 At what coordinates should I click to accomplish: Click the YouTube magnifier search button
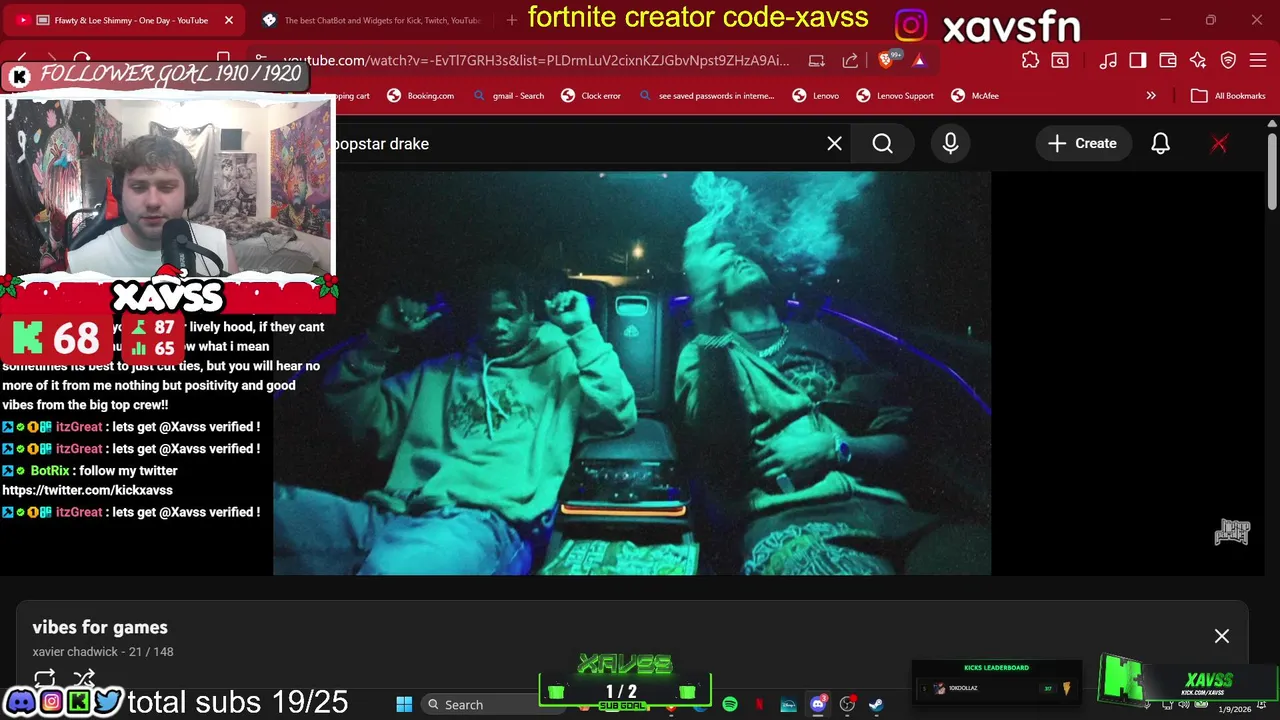[x=883, y=144]
